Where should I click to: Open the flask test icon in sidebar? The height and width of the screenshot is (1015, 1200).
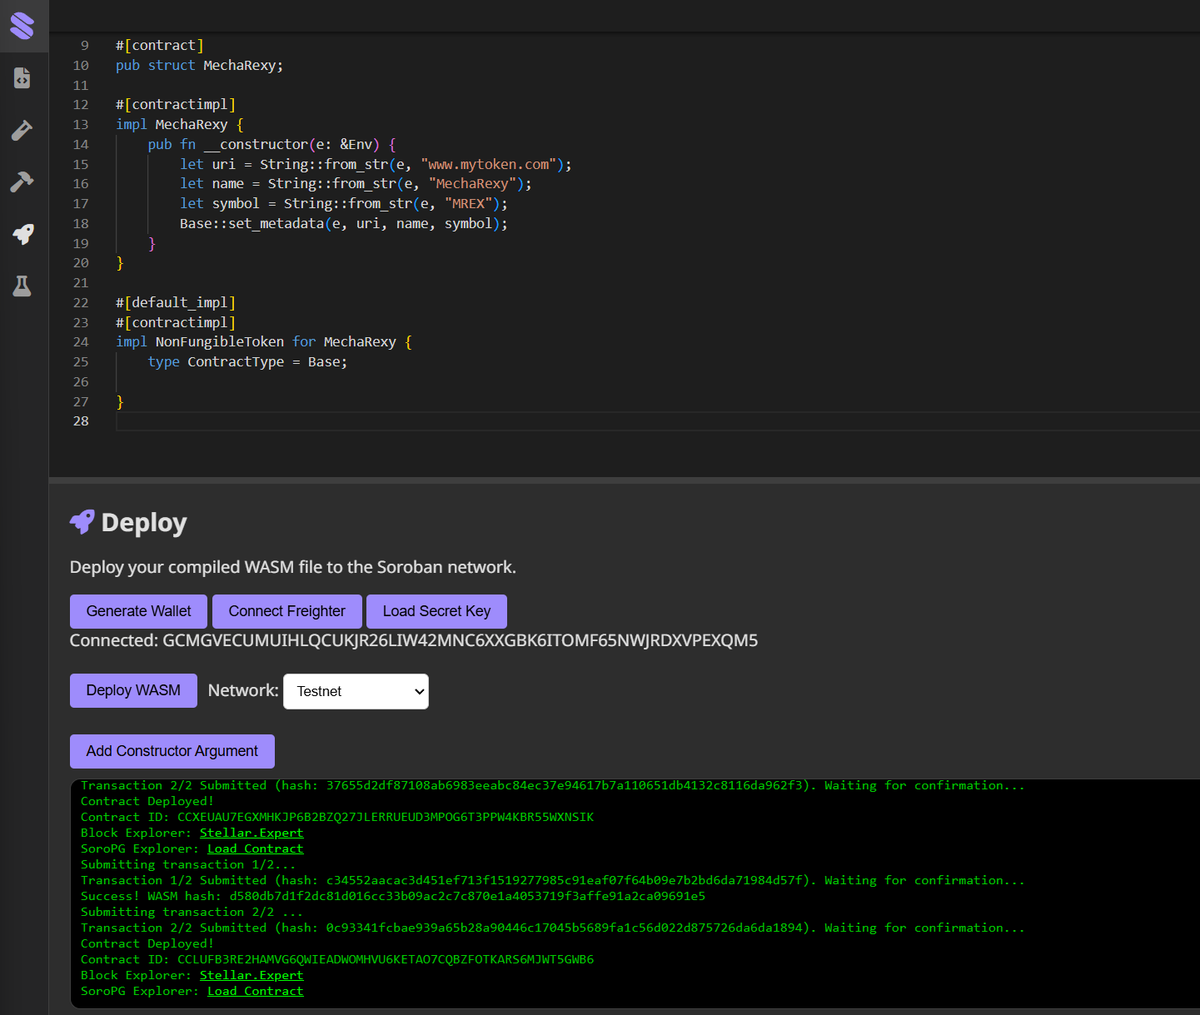point(22,286)
